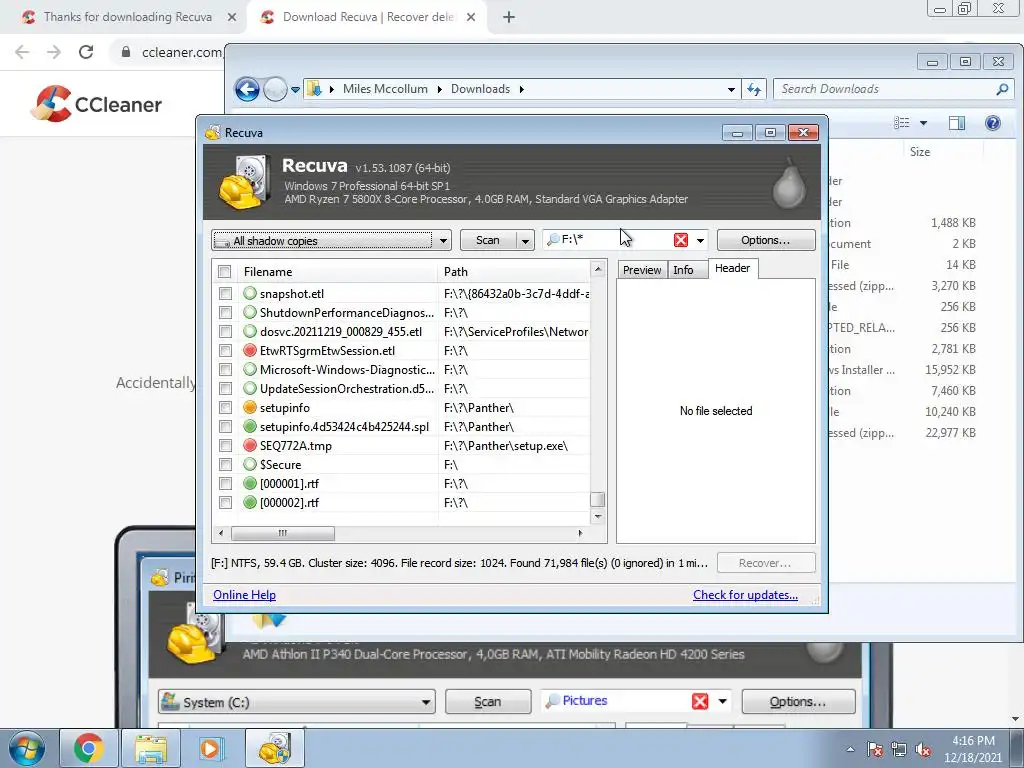
Task: Click the CCleaner logo on webpage
Action: [x=96, y=104]
